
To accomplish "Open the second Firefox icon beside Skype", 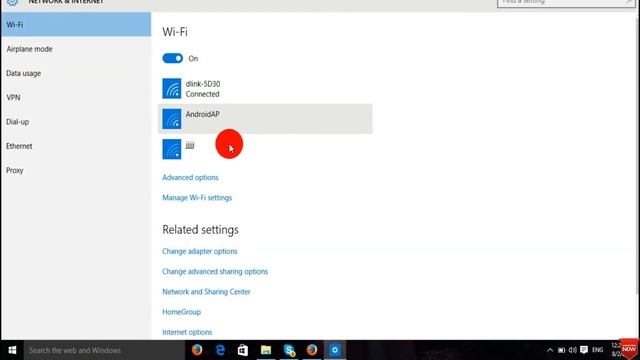I will click(x=312, y=350).
